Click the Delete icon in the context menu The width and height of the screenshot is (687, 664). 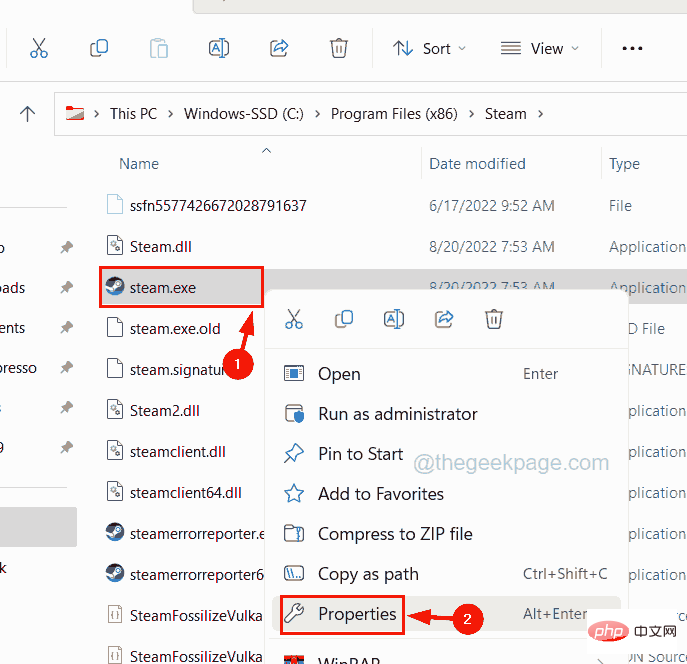(494, 319)
